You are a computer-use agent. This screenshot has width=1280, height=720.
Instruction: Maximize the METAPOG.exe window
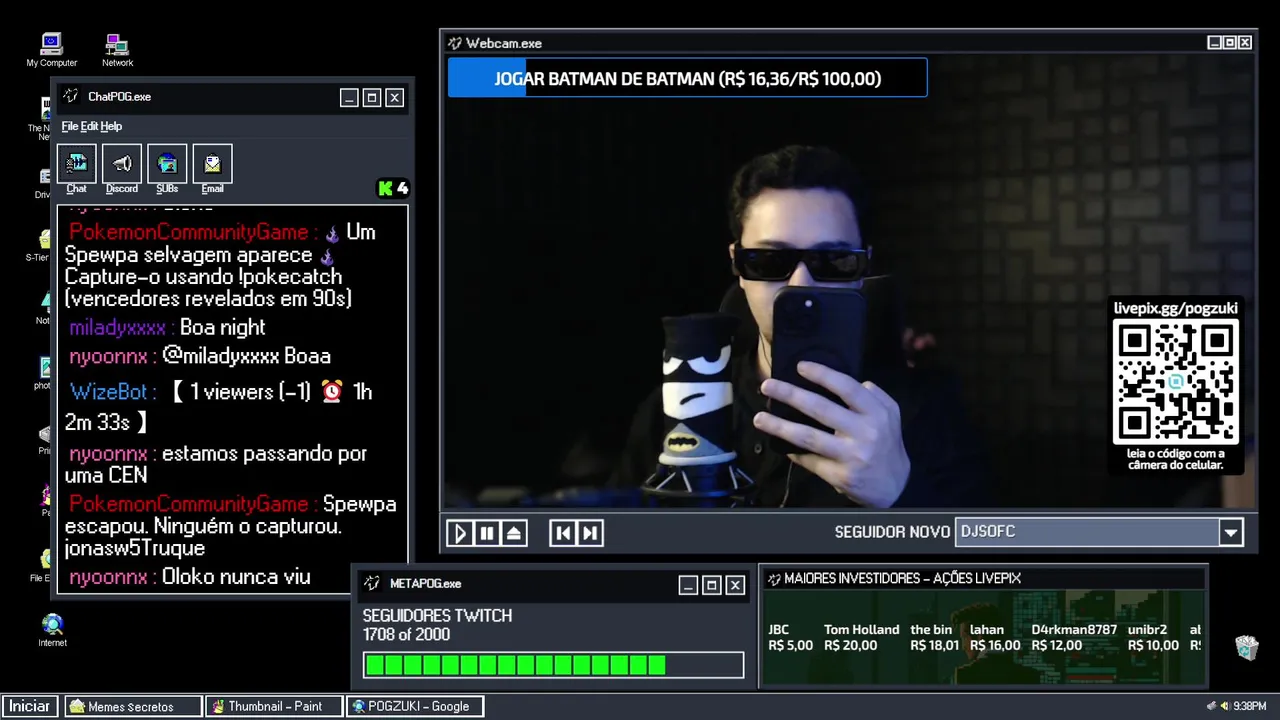712,585
